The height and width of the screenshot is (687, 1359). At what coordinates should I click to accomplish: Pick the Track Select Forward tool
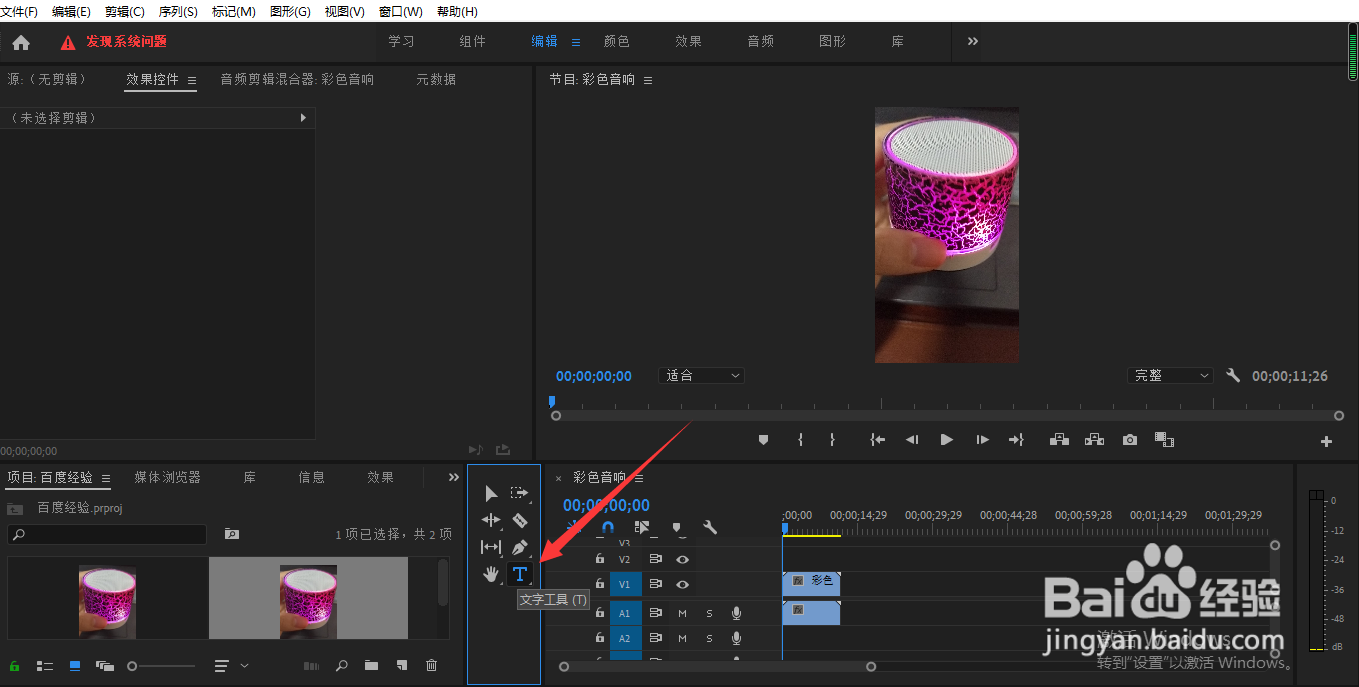(x=519, y=493)
